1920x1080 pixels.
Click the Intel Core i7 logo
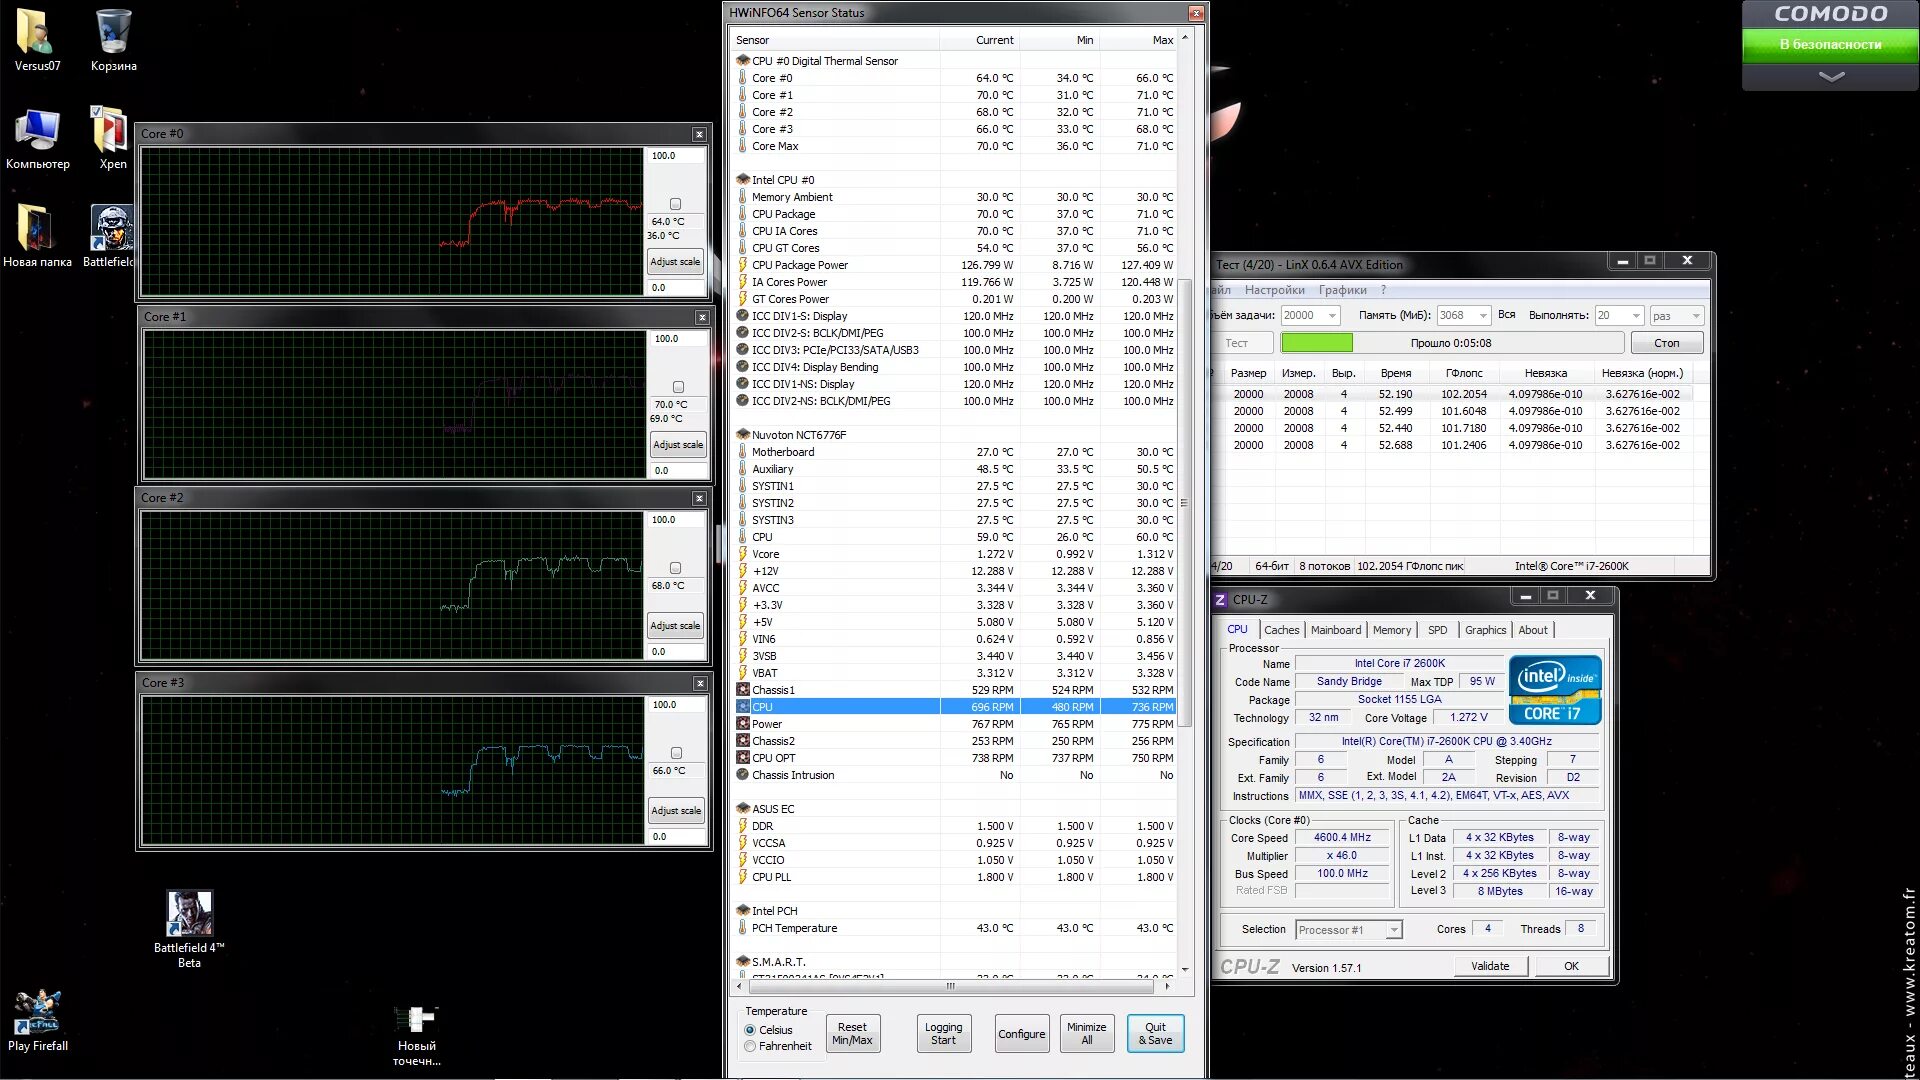pos(1554,690)
